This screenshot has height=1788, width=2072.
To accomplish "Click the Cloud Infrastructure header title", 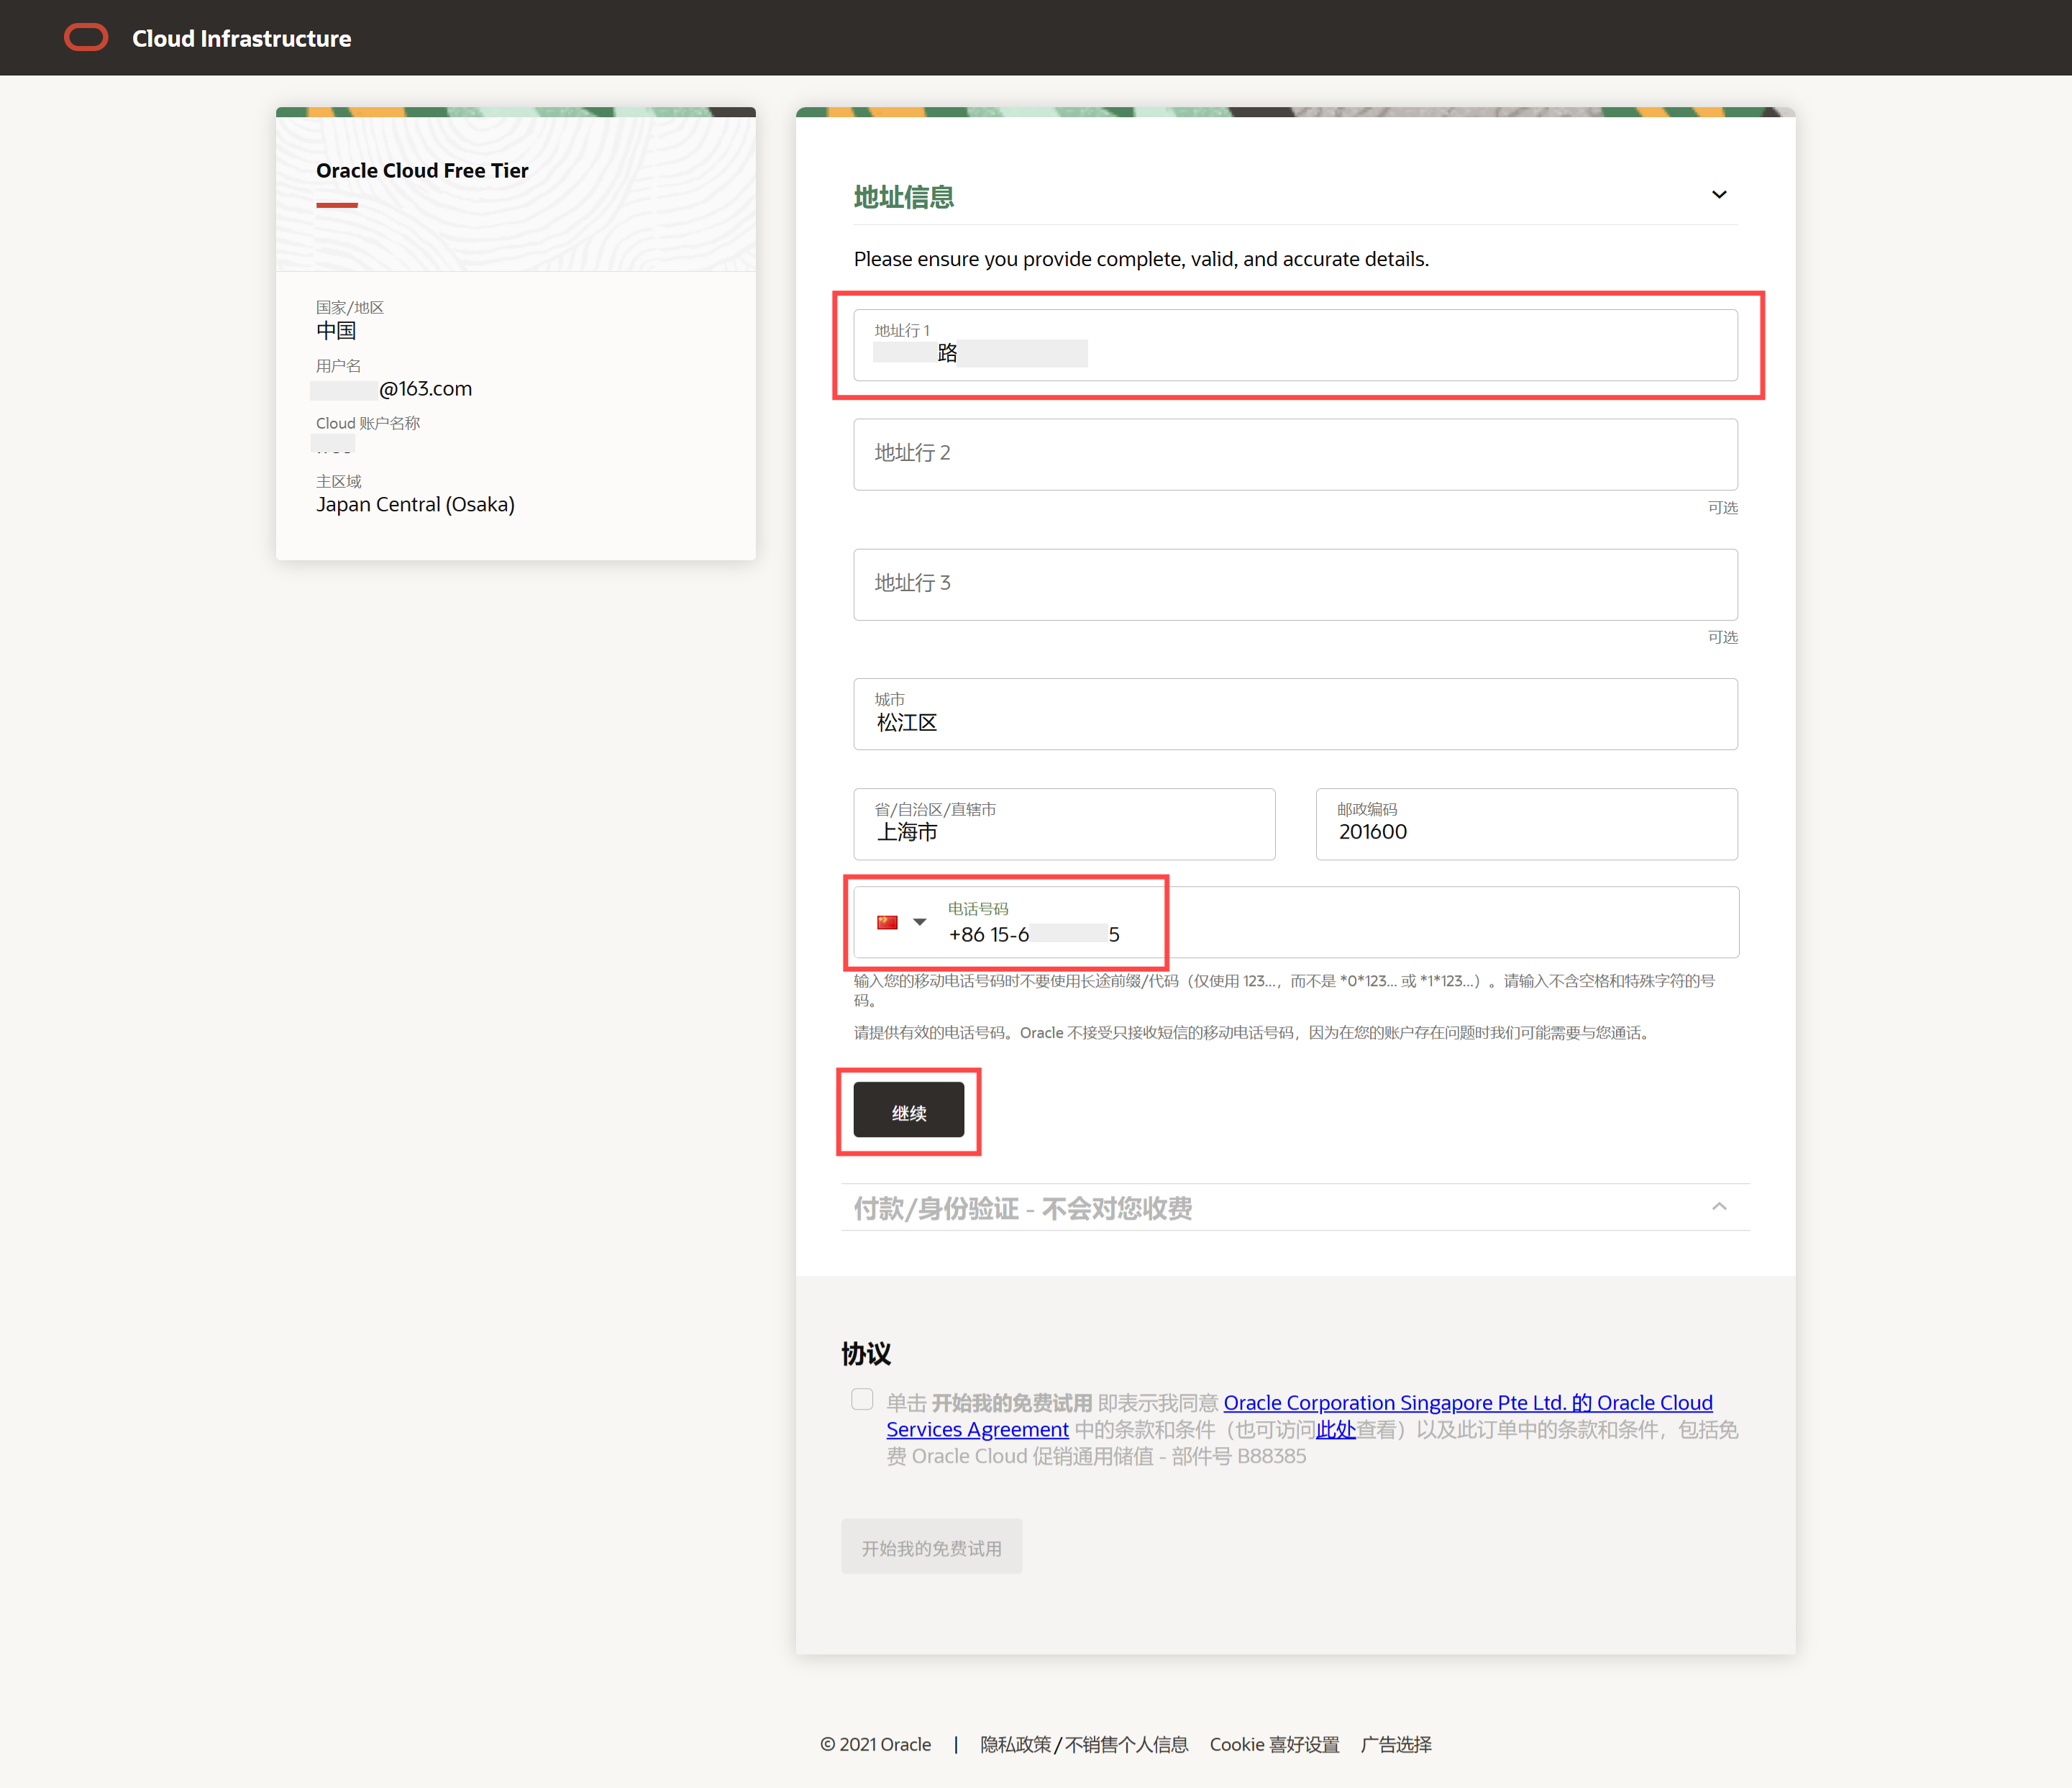I will click(x=241, y=38).
